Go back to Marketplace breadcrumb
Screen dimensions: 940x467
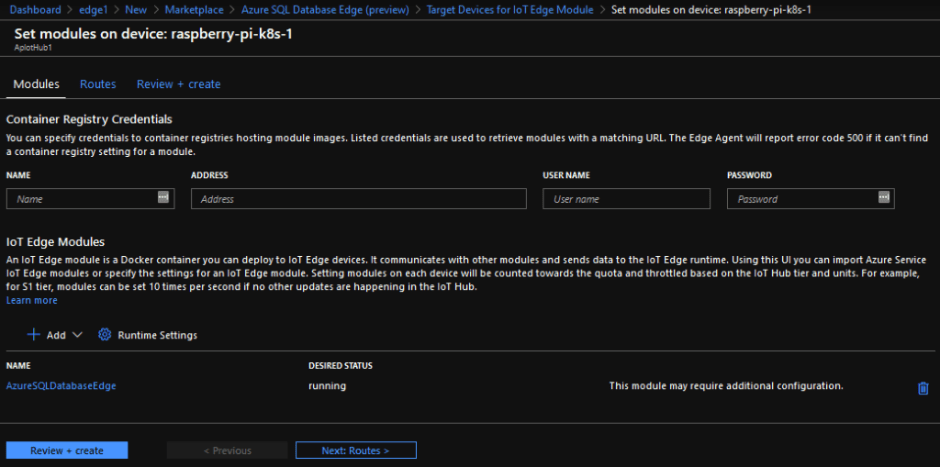click(195, 9)
